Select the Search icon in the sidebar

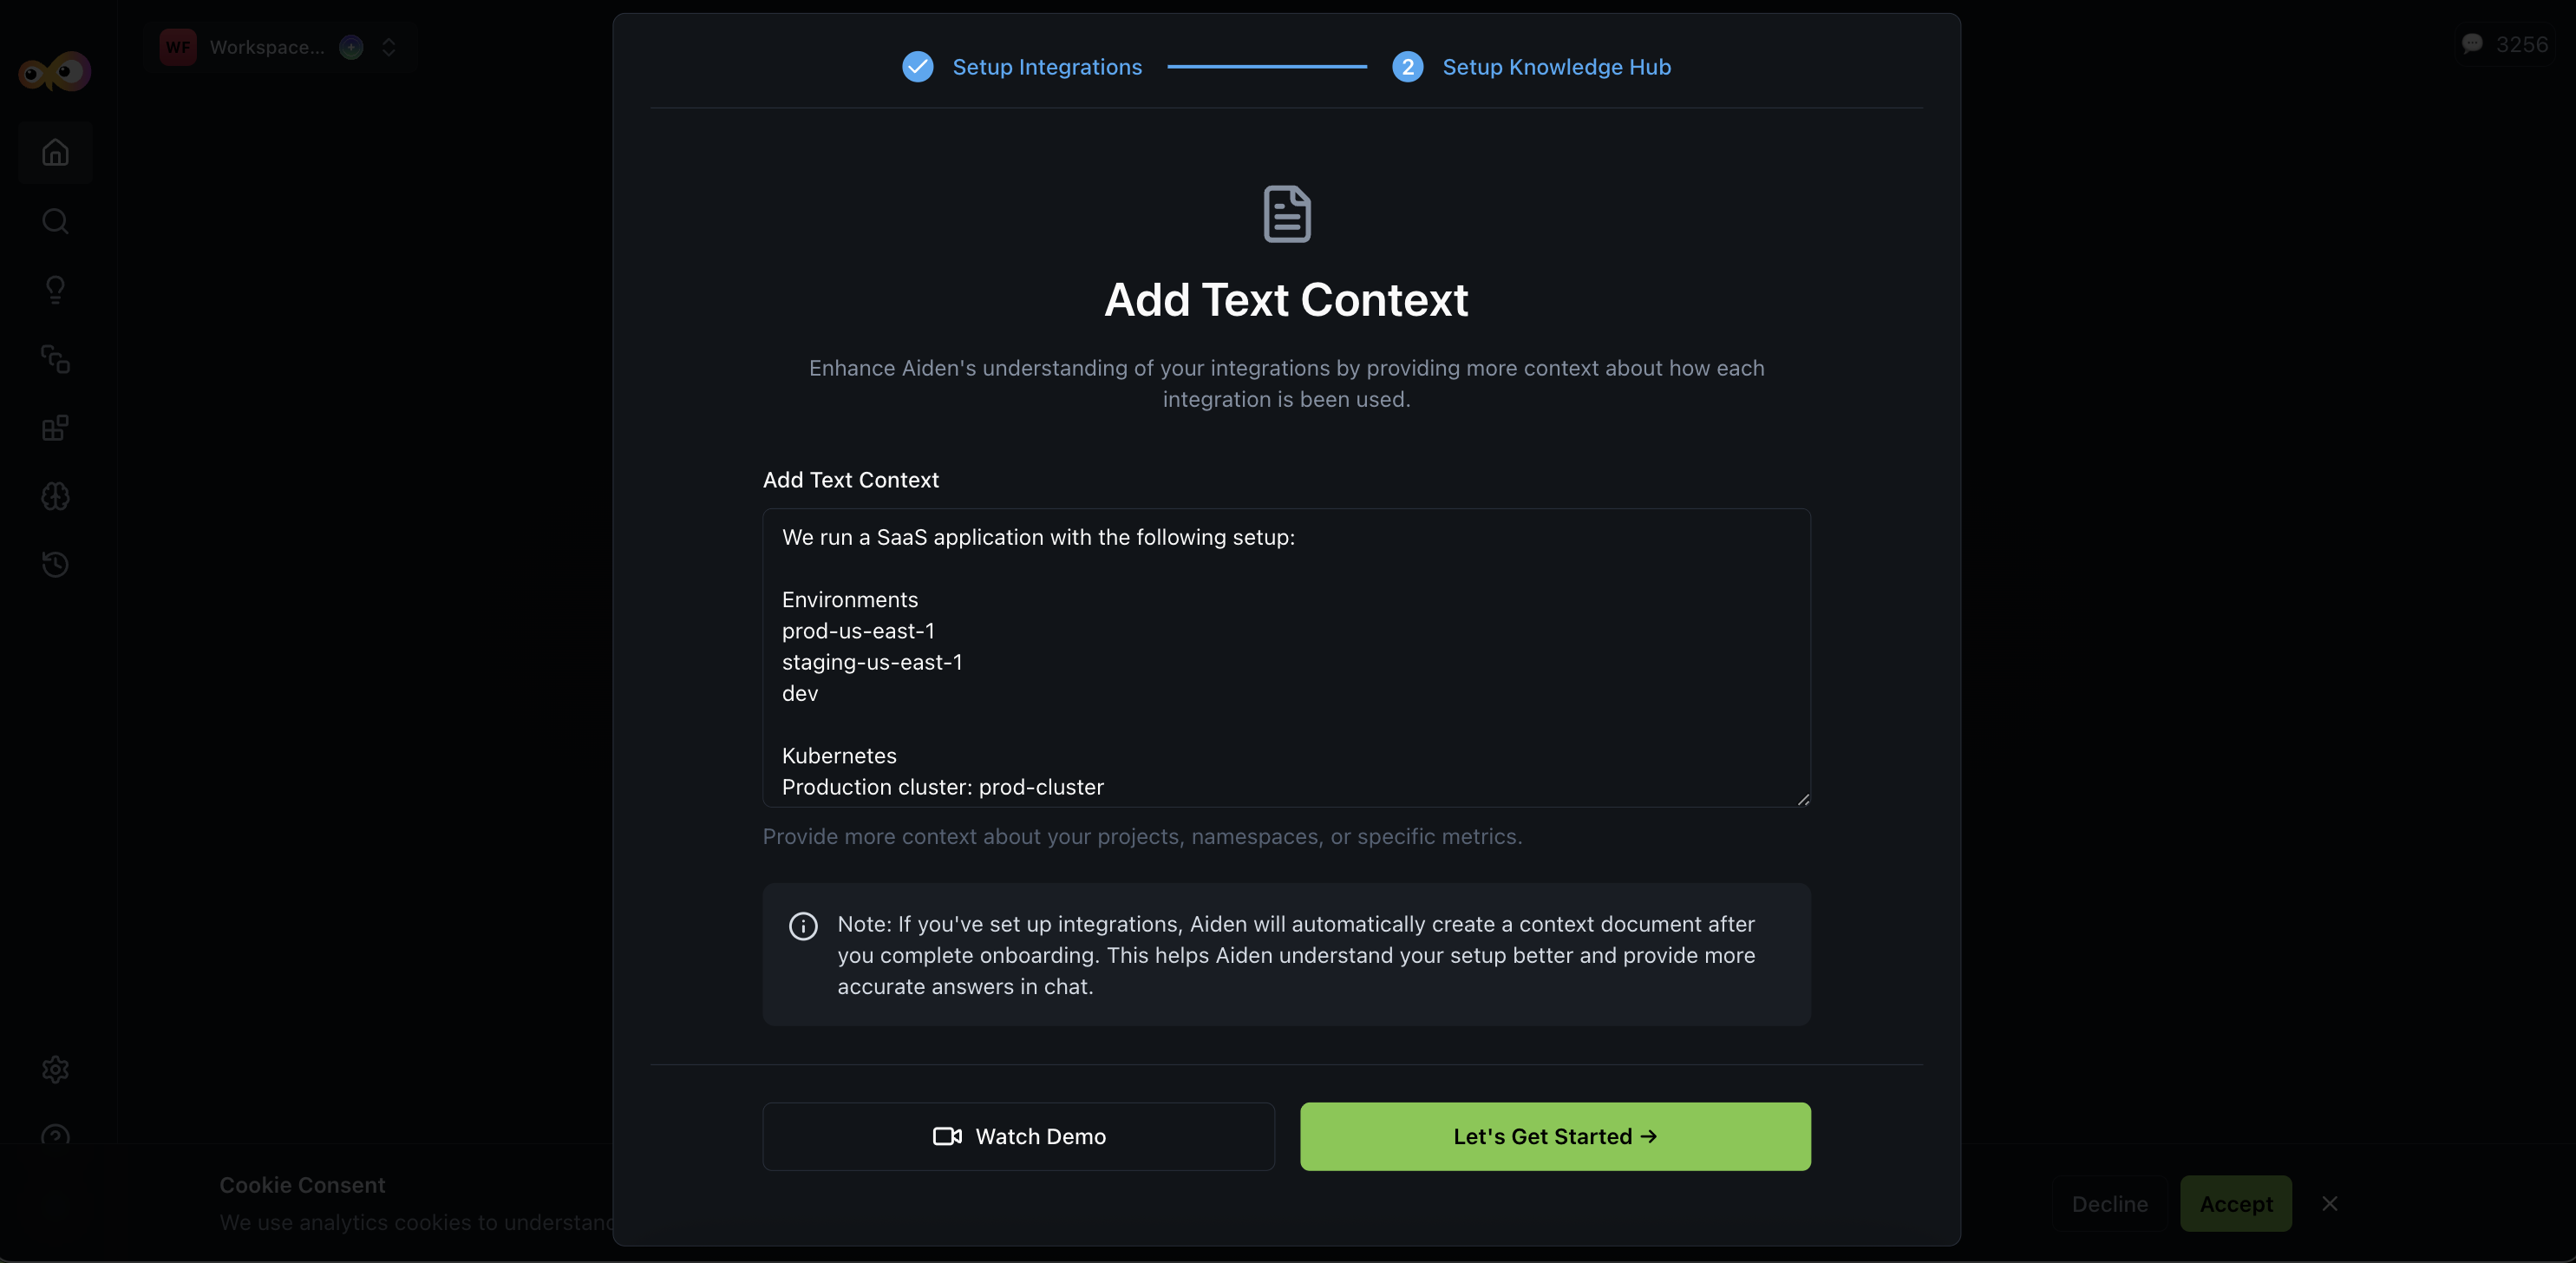point(55,221)
